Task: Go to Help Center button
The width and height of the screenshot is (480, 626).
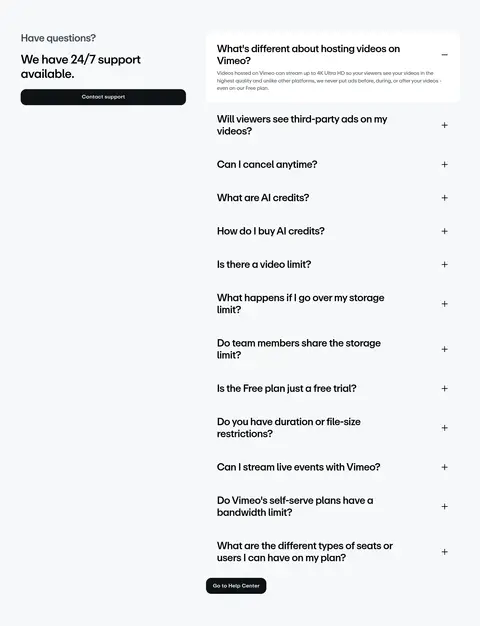Action: (236, 586)
